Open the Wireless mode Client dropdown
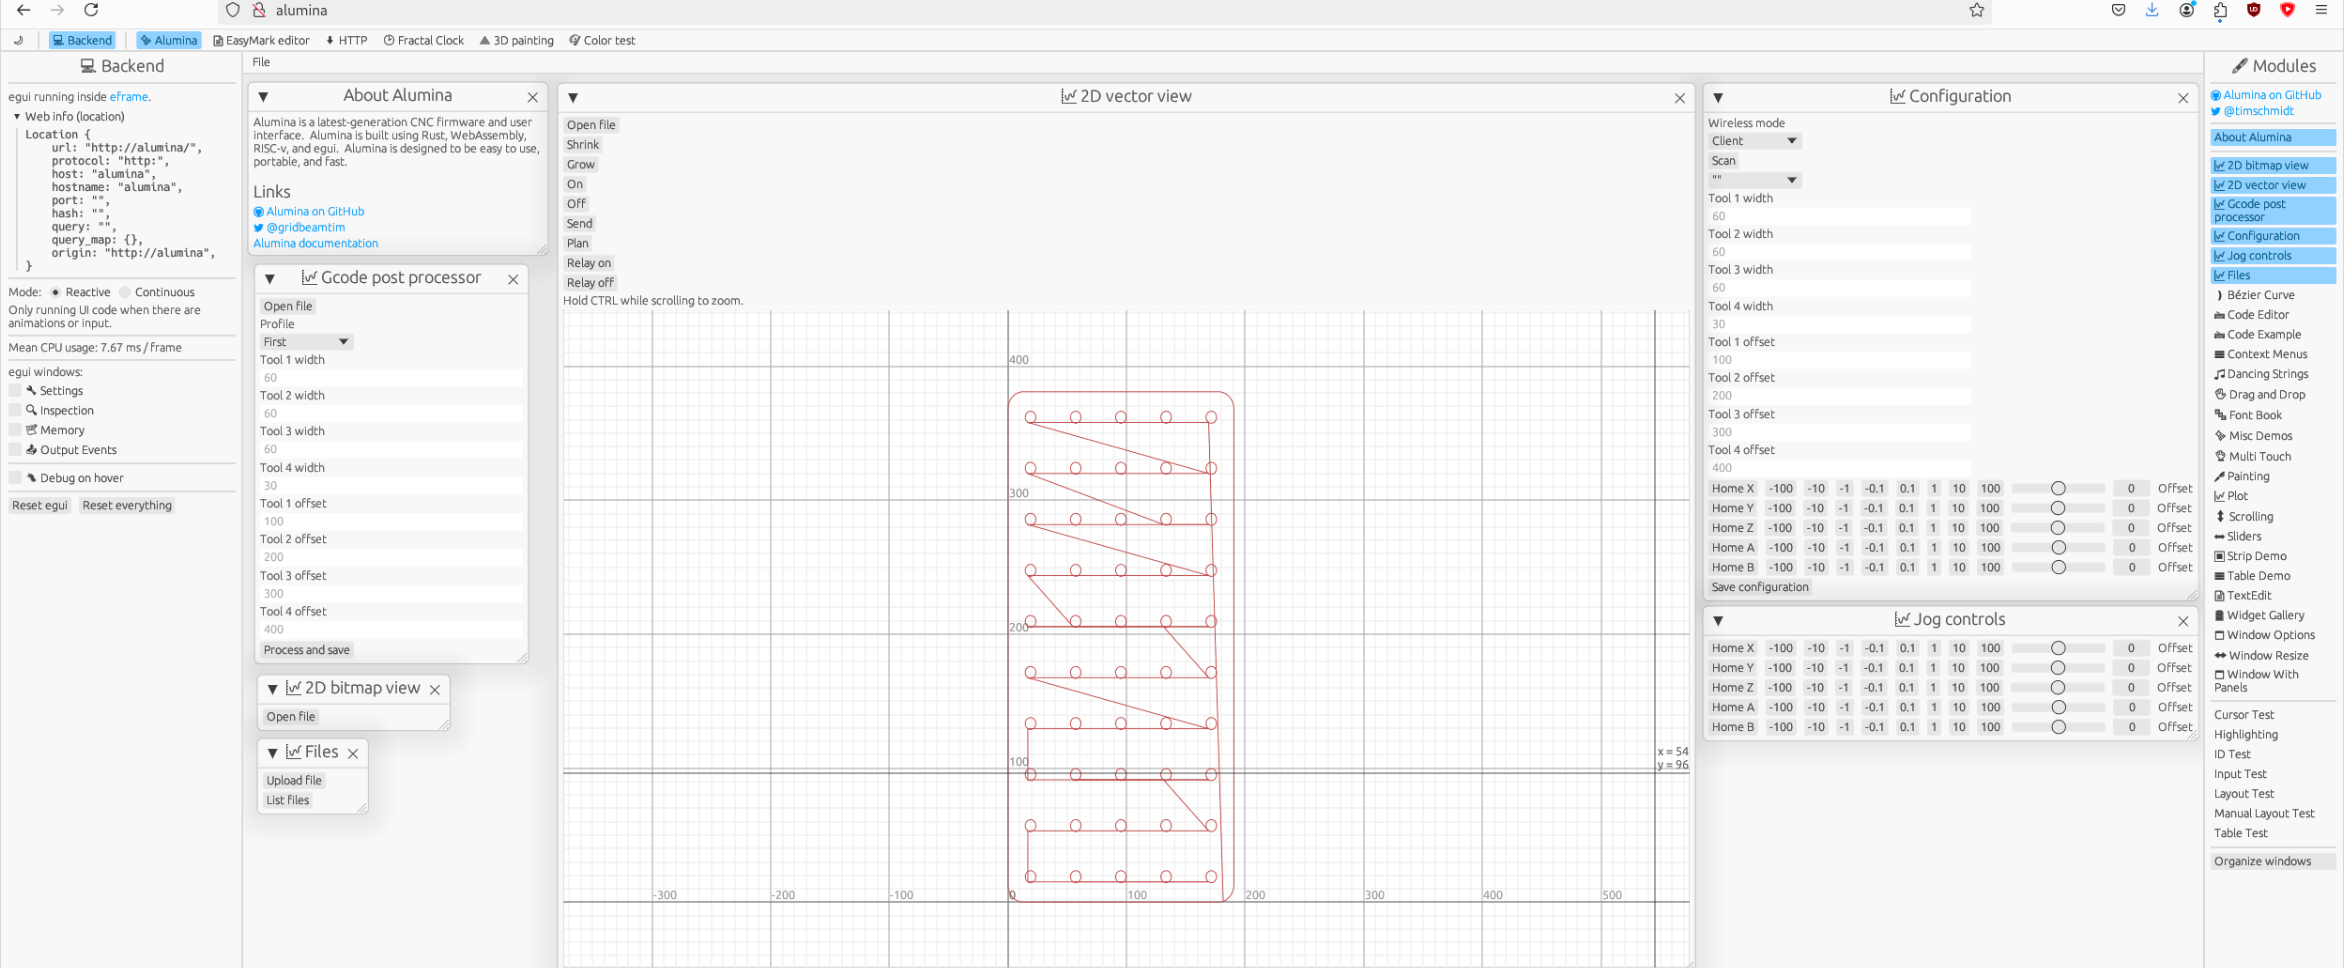This screenshot has height=968, width=2345. click(x=1753, y=141)
